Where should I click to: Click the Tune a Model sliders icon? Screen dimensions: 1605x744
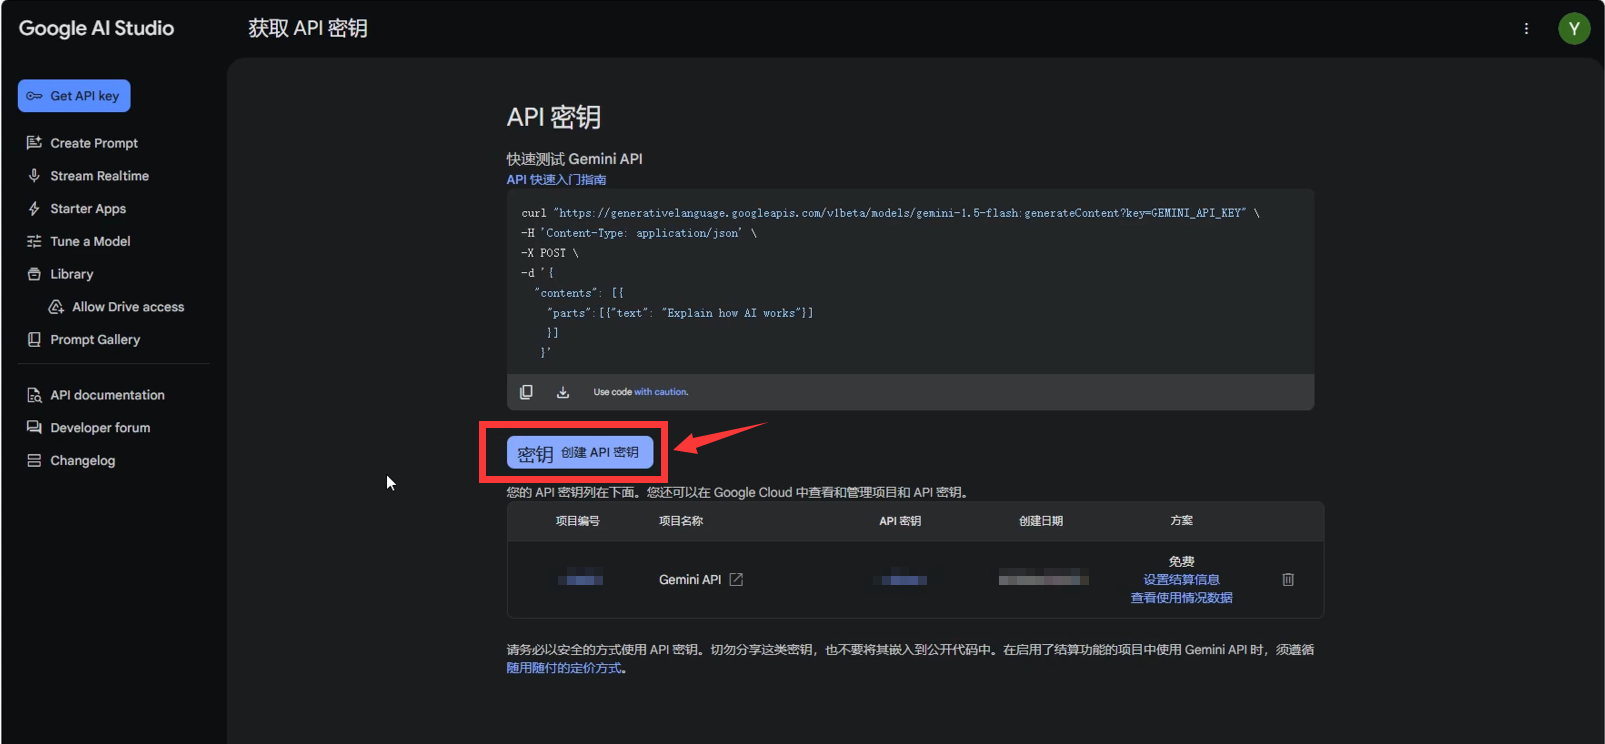pyautogui.click(x=34, y=241)
